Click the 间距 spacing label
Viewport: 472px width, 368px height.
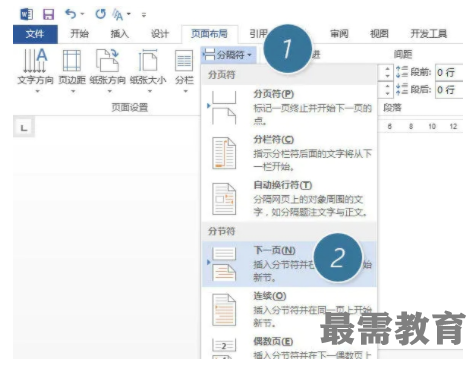click(403, 54)
